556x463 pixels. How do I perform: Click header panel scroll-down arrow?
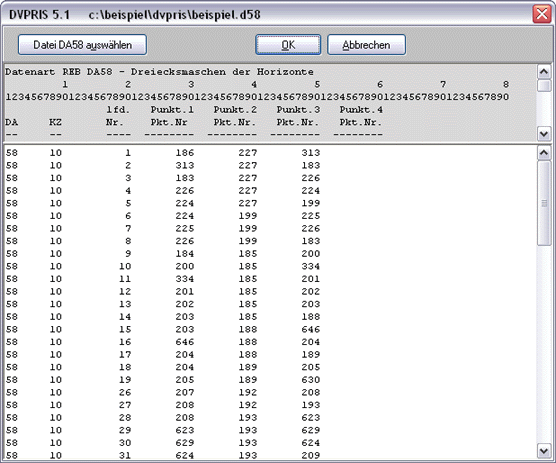click(x=544, y=134)
